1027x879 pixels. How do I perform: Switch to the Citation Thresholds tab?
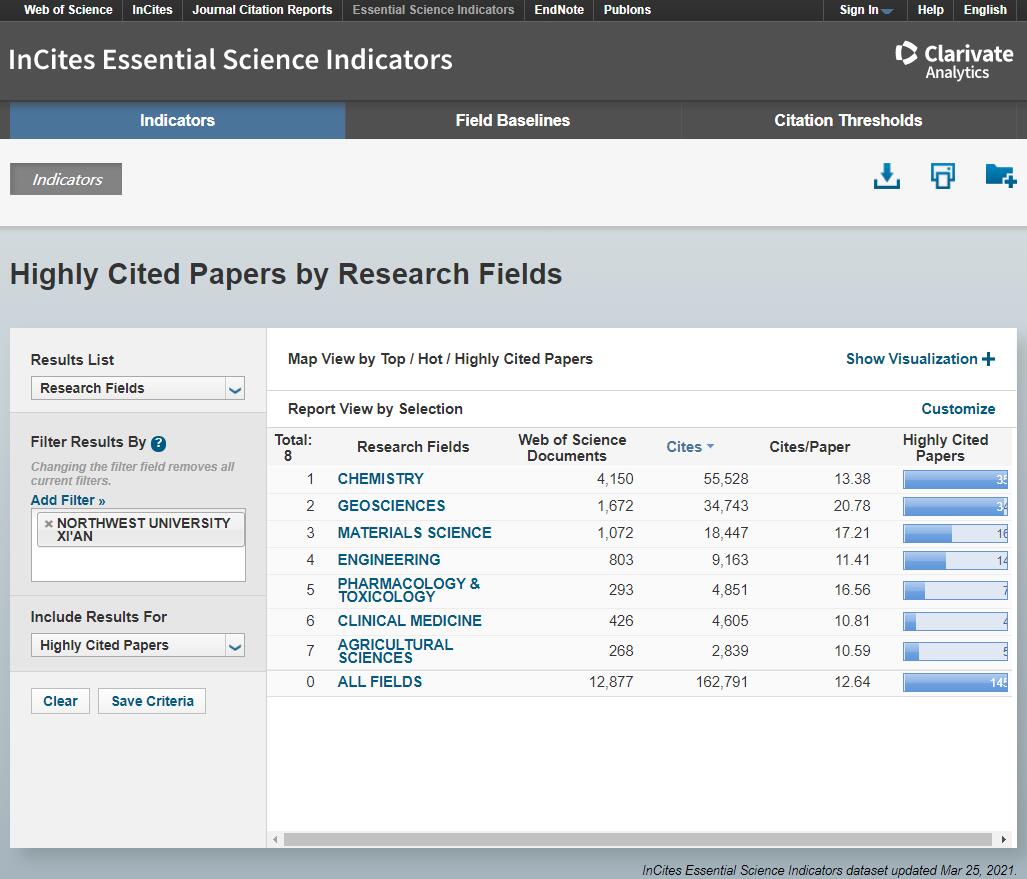click(x=848, y=120)
